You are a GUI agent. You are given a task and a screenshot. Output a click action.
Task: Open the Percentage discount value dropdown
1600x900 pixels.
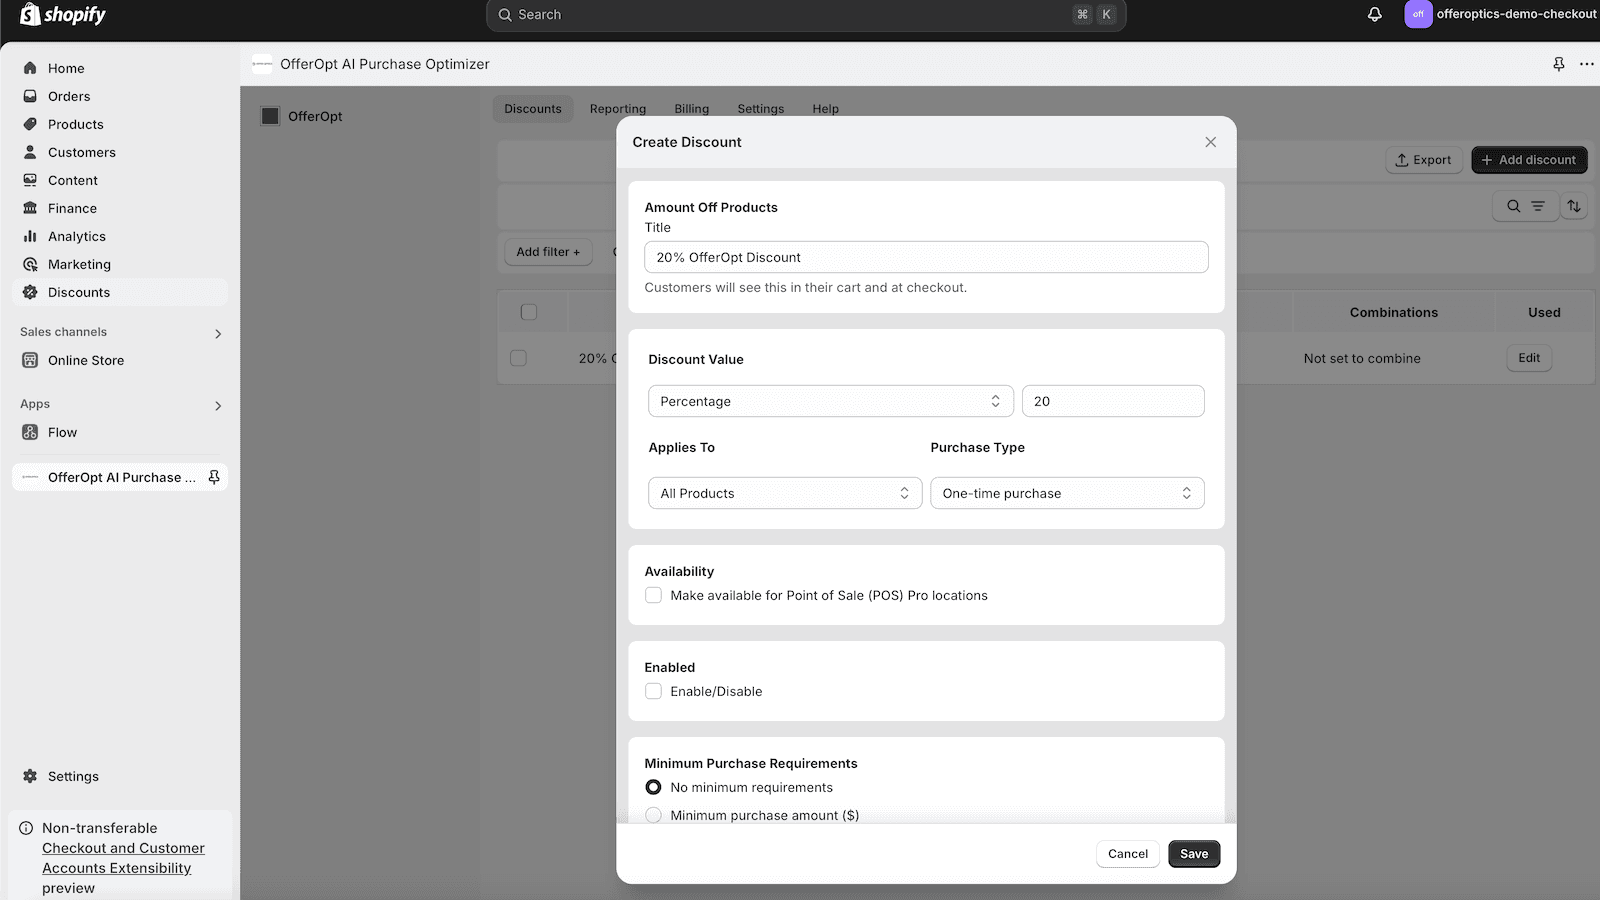tap(830, 400)
